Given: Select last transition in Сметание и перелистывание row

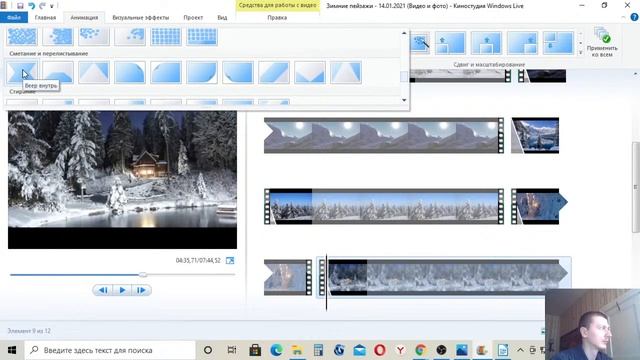Looking at the screenshot, I should [x=345, y=72].
